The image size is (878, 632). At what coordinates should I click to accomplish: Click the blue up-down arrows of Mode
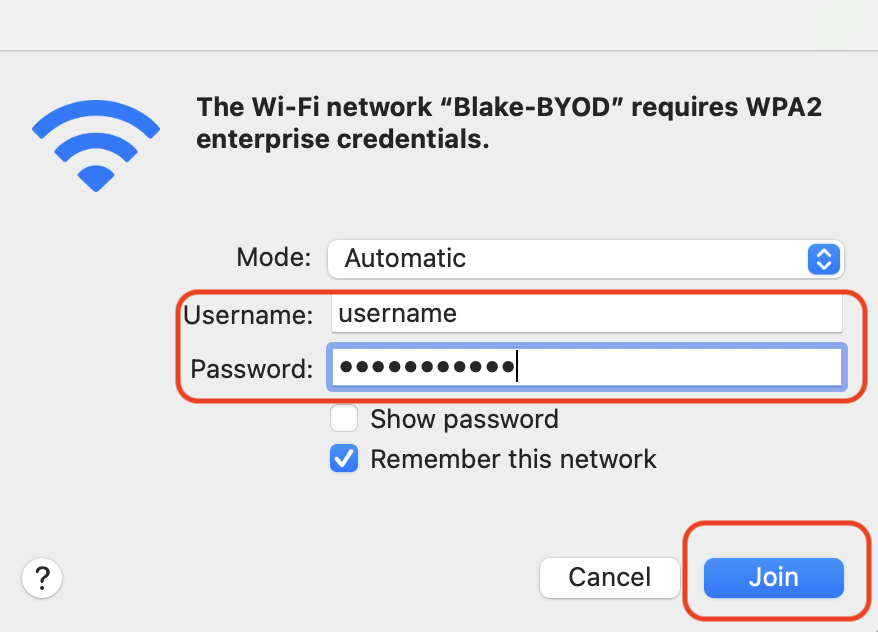[824, 259]
